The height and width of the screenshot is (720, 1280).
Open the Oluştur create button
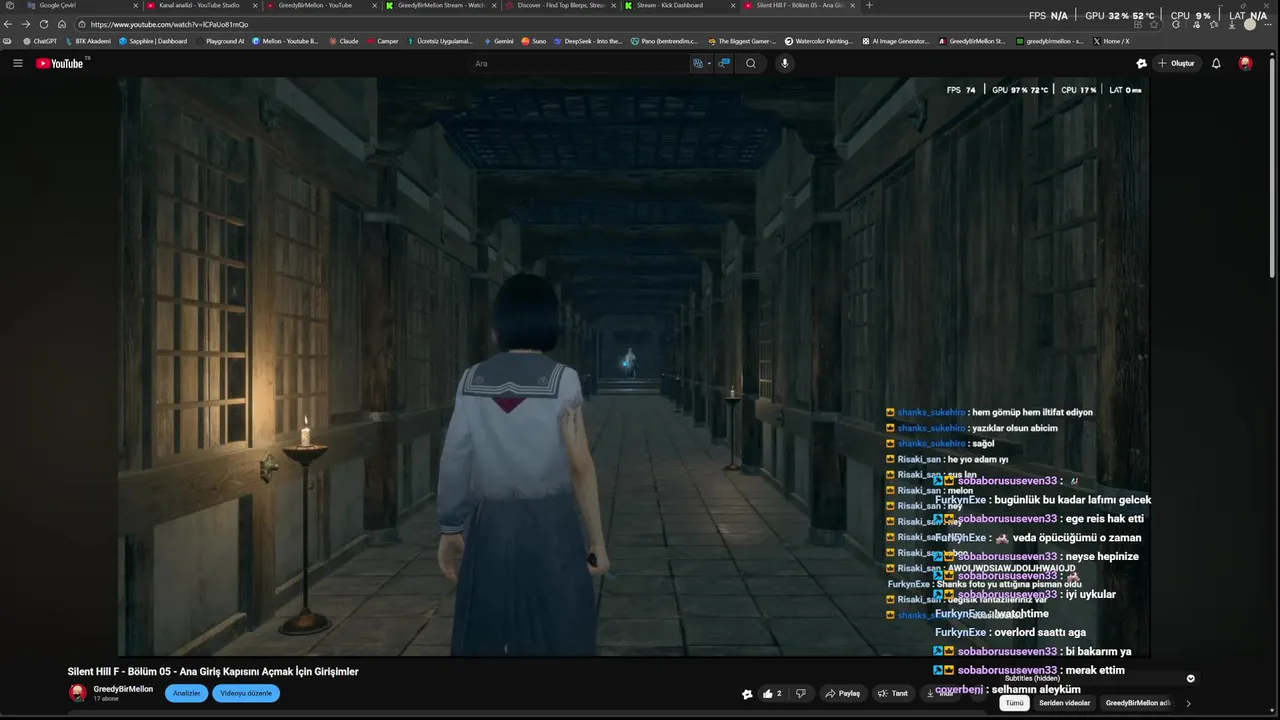tap(1176, 63)
